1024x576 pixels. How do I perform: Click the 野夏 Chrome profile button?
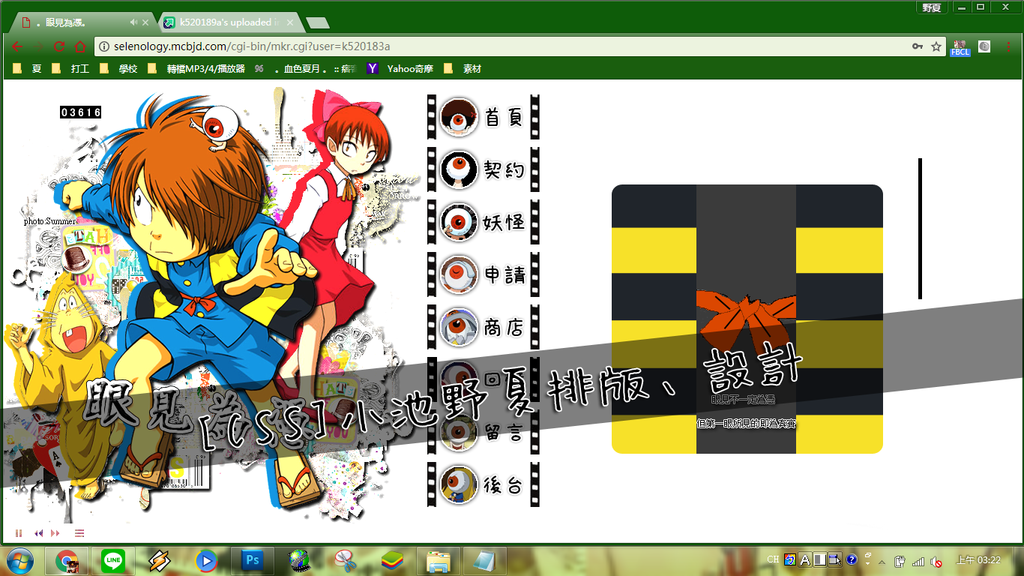click(932, 8)
